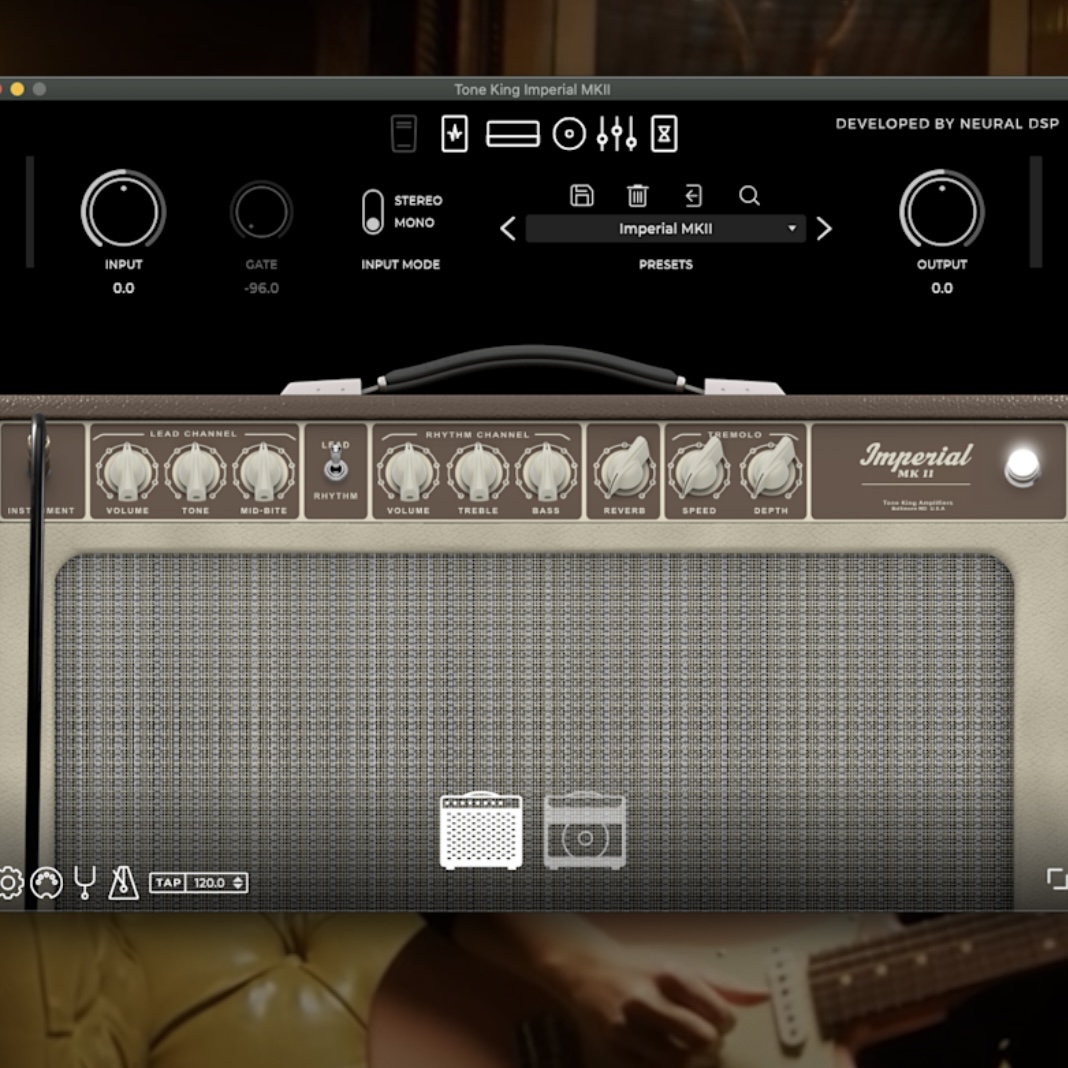Open the pedal section icon in top bar
1068x1068 pixels.
(404, 134)
